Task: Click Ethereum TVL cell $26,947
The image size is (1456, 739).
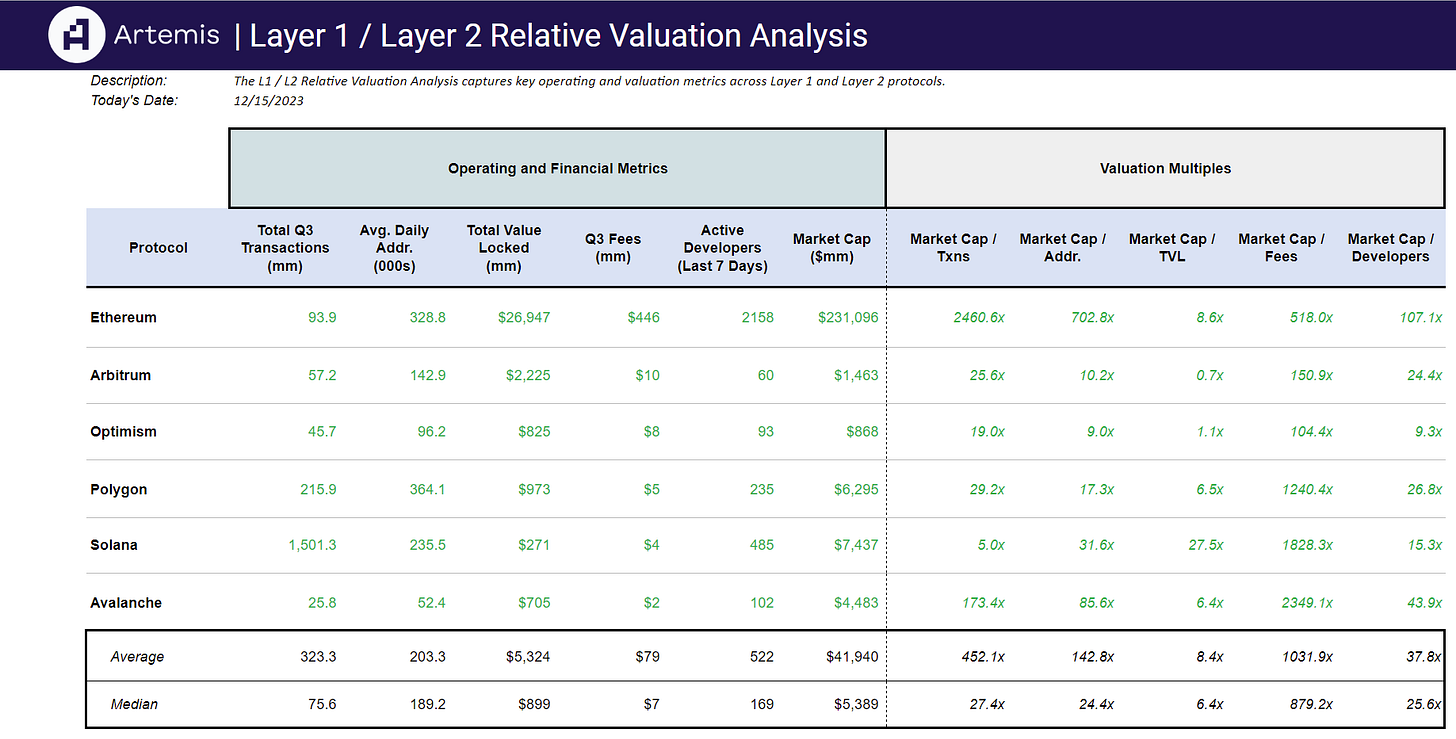Action: pyautogui.click(x=524, y=317)
